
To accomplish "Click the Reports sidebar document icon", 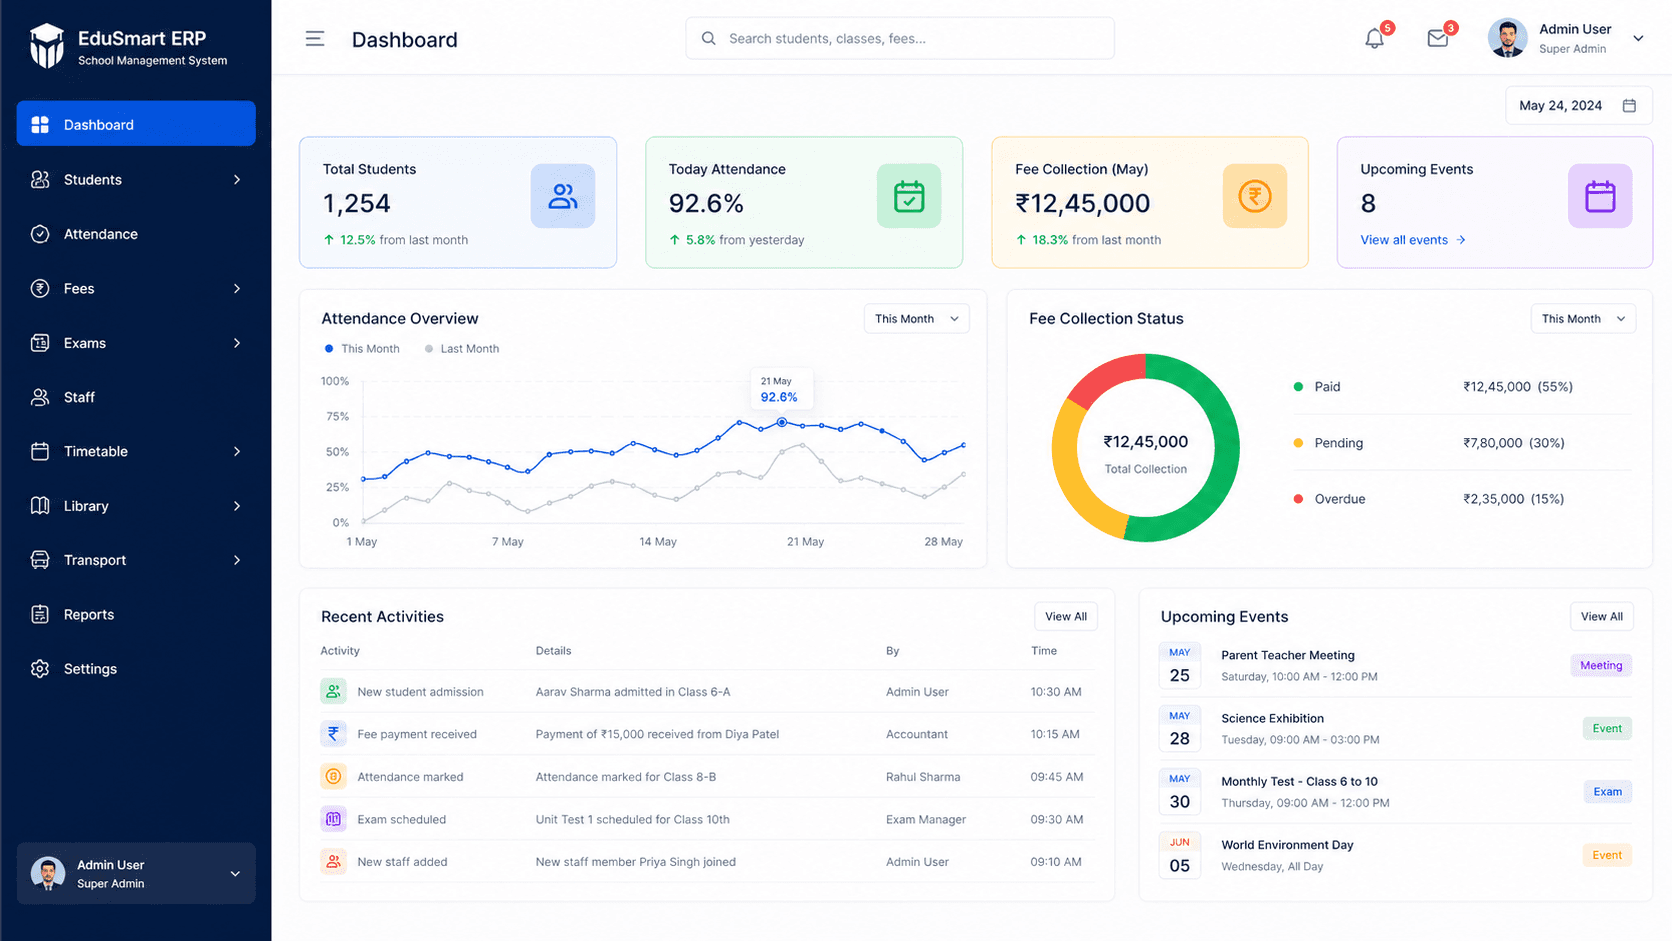I will (x=40, y=614).
